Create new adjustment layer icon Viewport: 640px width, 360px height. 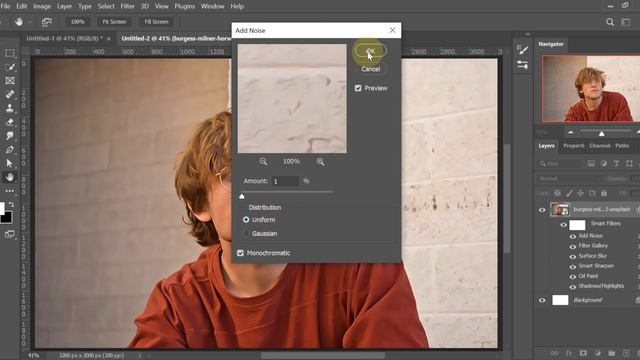[598, 353]
